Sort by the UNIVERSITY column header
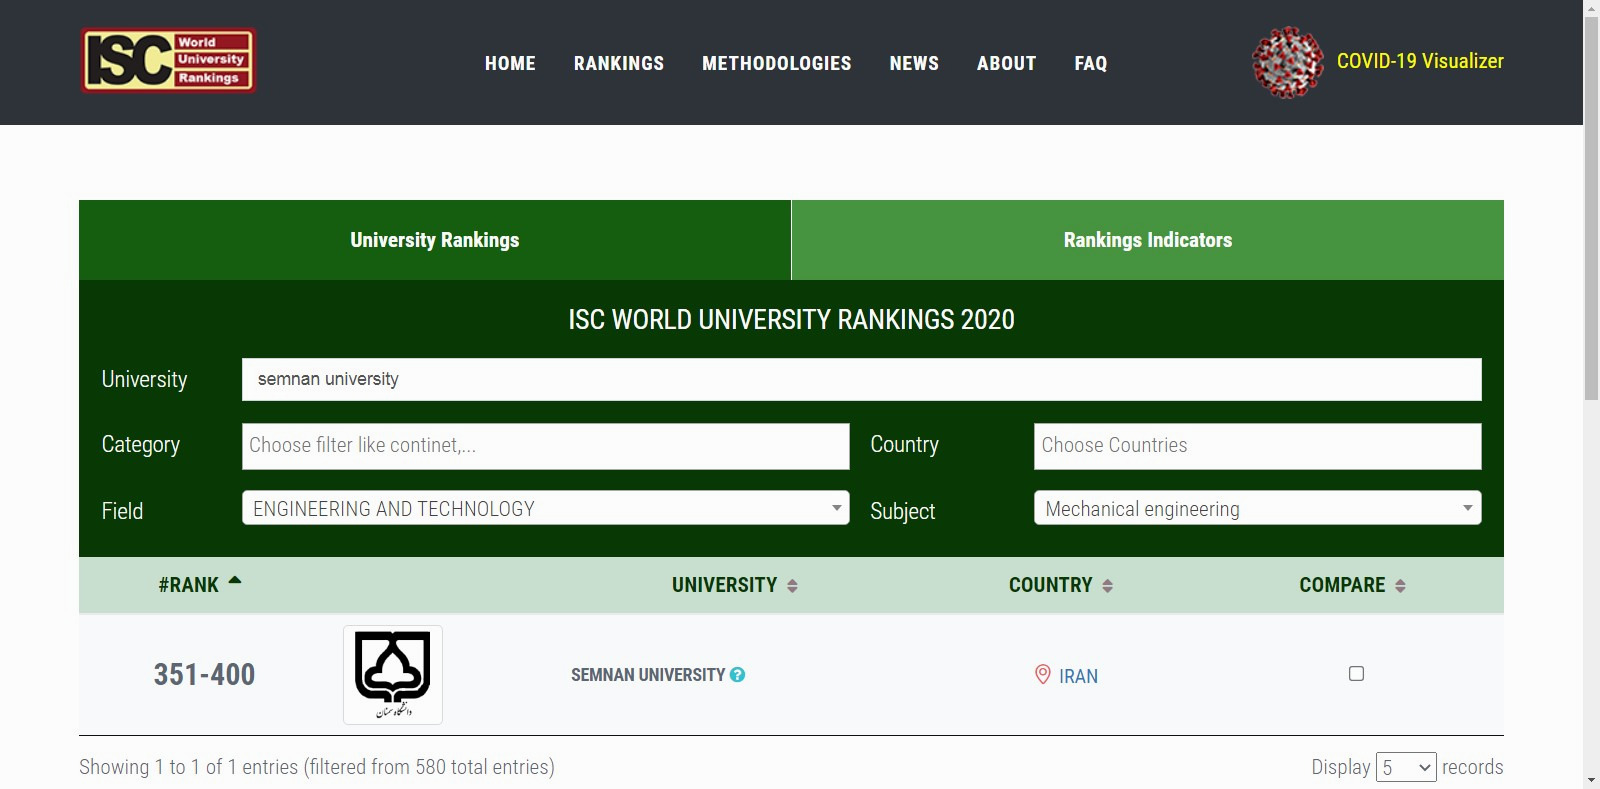This screenshot has height=789, width=1600. coord(724,585)
